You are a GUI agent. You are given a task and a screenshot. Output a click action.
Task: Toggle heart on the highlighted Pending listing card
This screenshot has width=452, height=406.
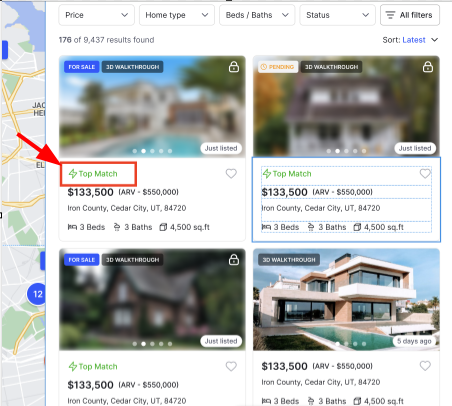(x=425, y=173)
